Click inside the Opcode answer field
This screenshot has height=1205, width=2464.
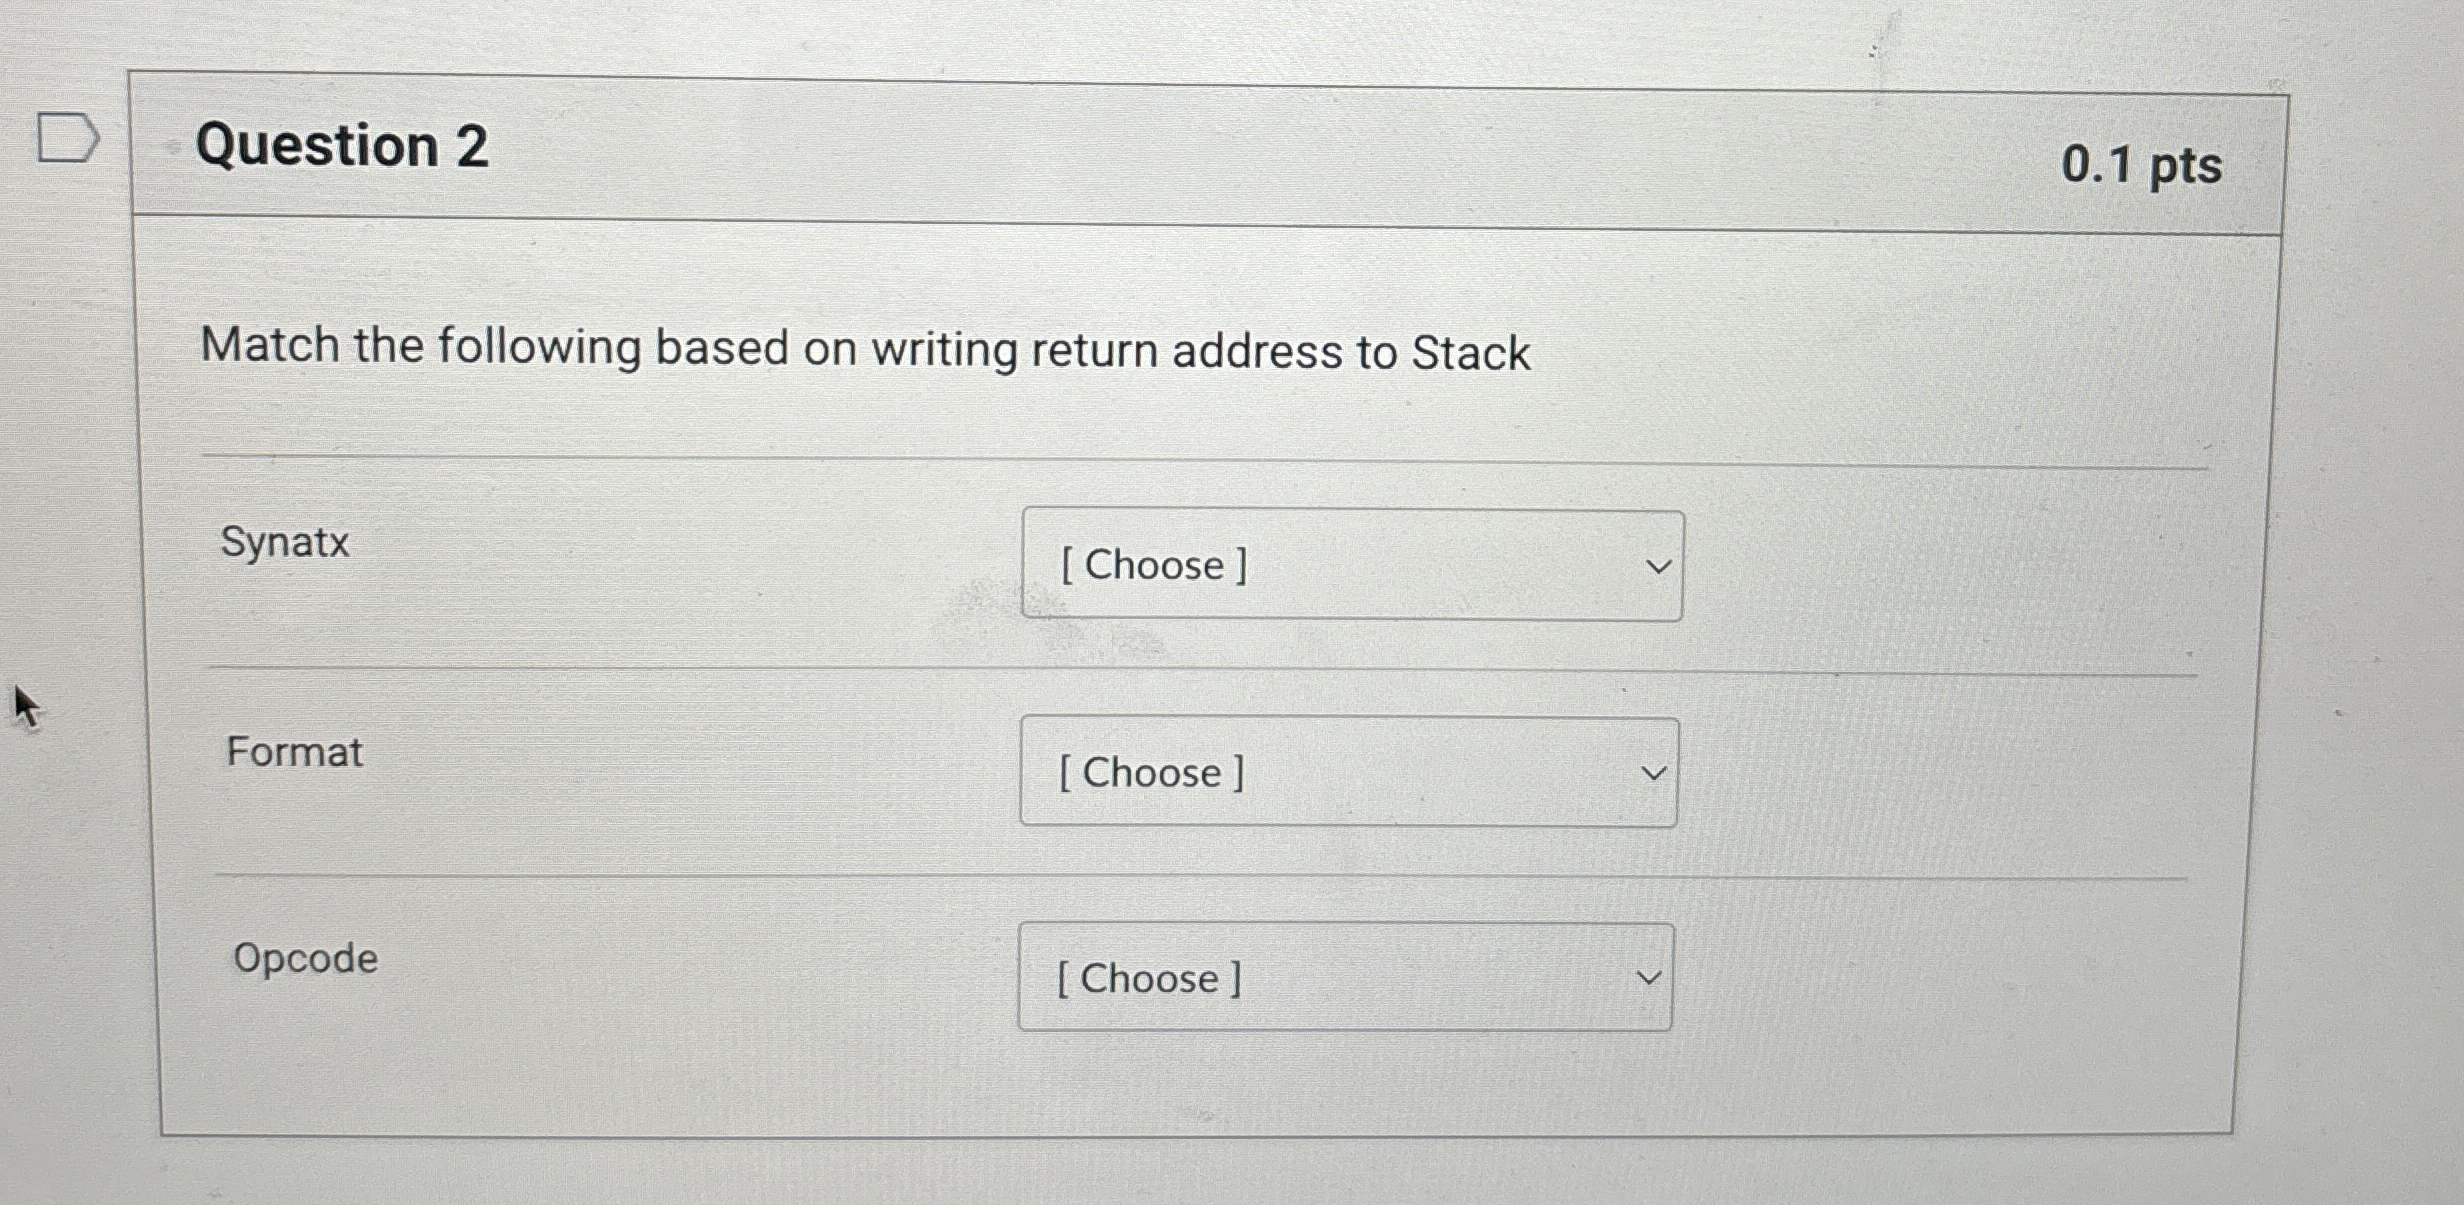(x=1240, y=978)
